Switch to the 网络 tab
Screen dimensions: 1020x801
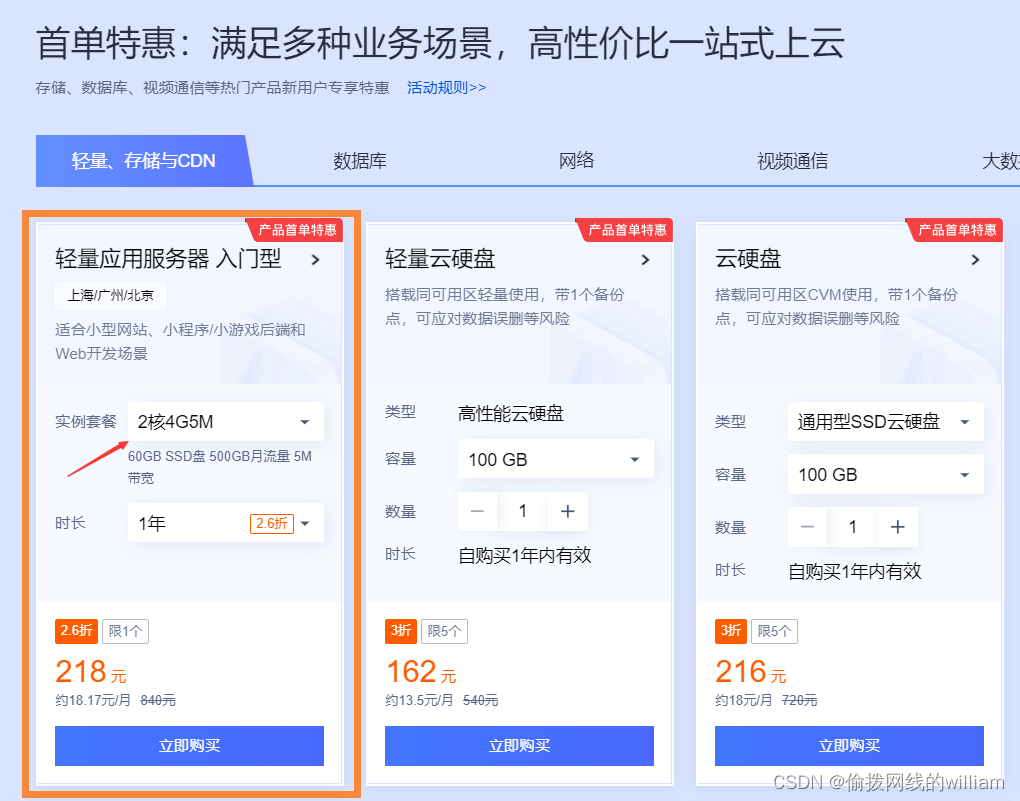click(x=576, y=161)
